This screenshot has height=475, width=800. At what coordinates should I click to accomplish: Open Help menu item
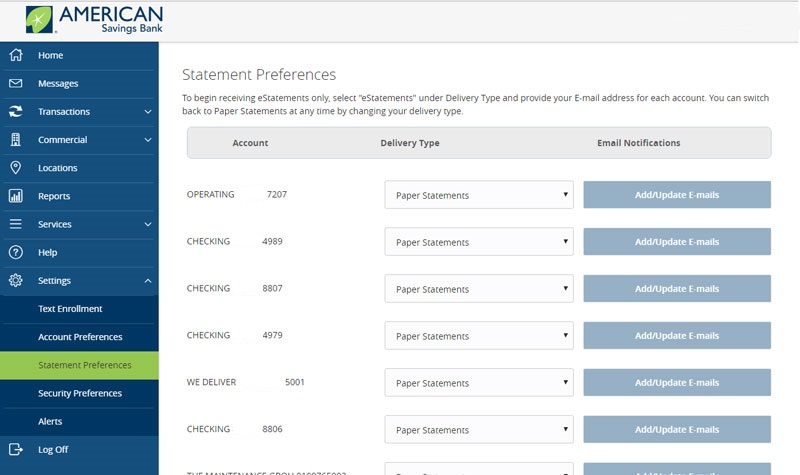[x=79, y=253]
